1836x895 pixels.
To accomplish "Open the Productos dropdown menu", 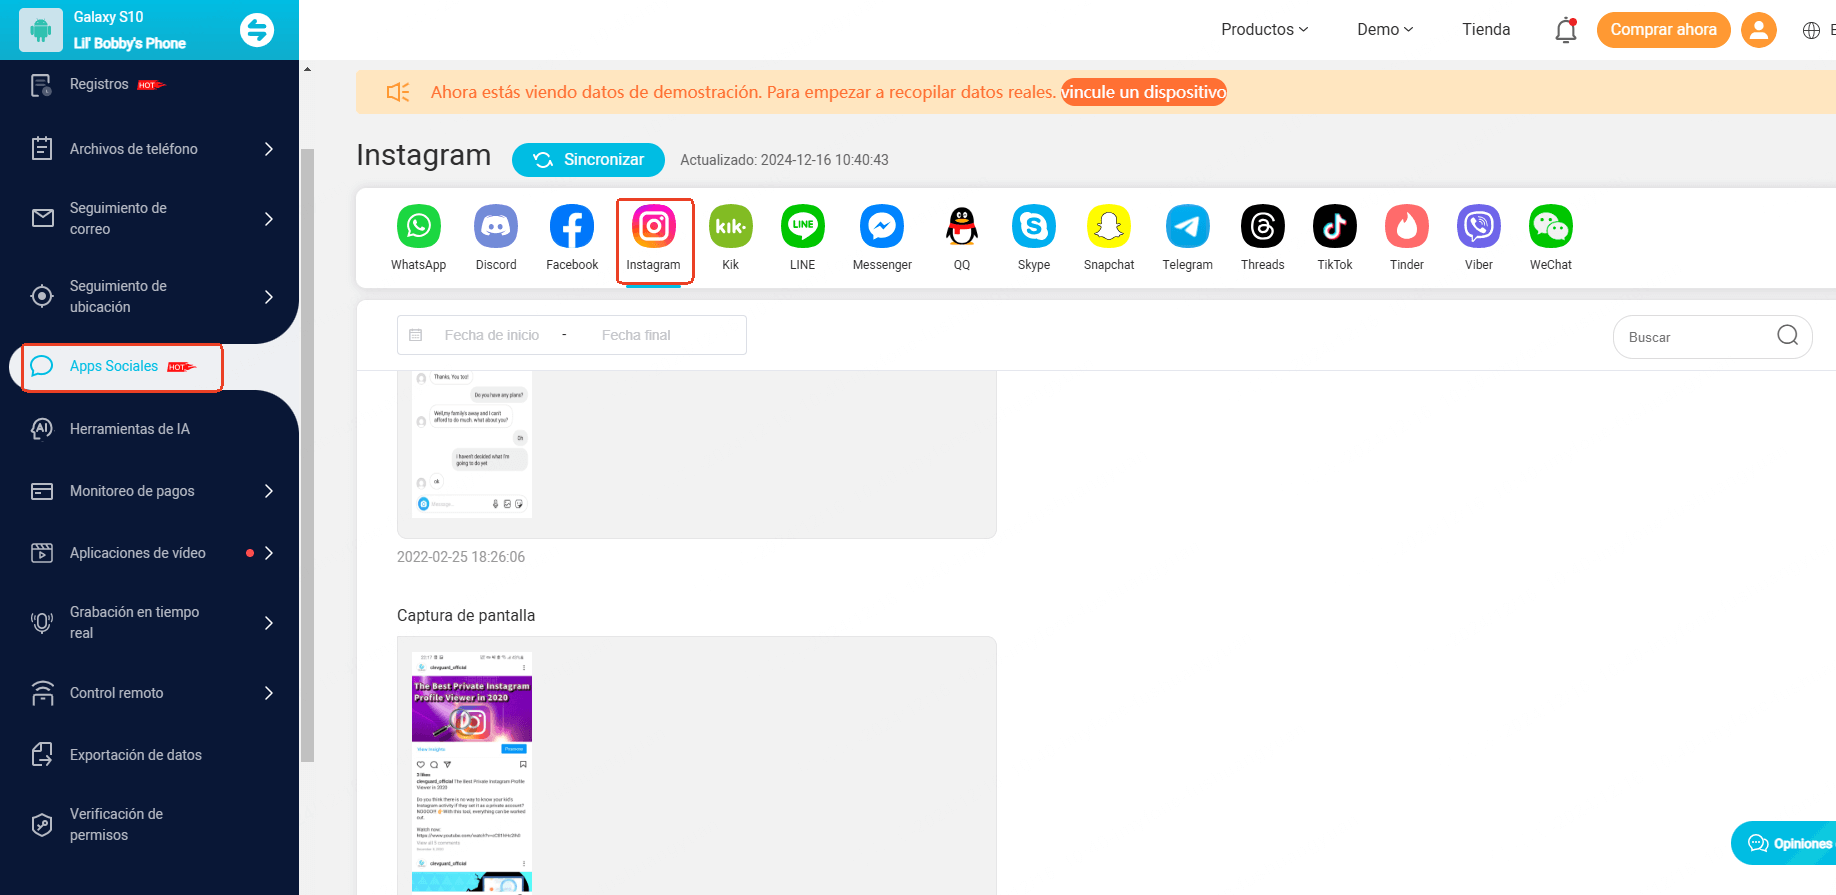I will 1264,30.
